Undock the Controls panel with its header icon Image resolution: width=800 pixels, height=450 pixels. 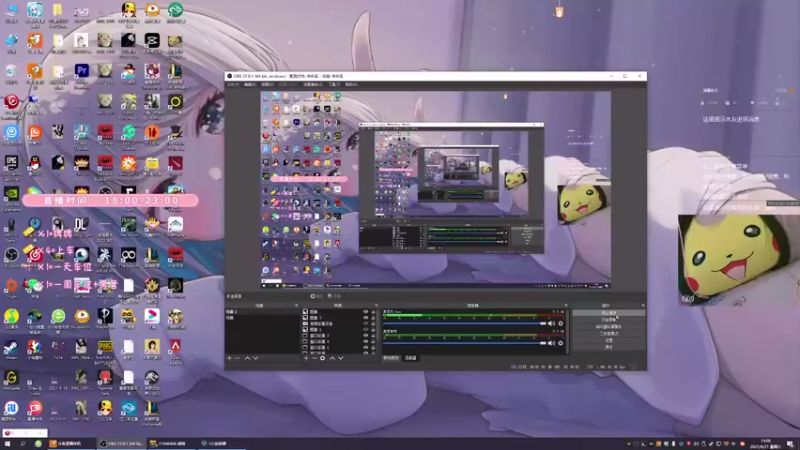(x=643, y=305)
